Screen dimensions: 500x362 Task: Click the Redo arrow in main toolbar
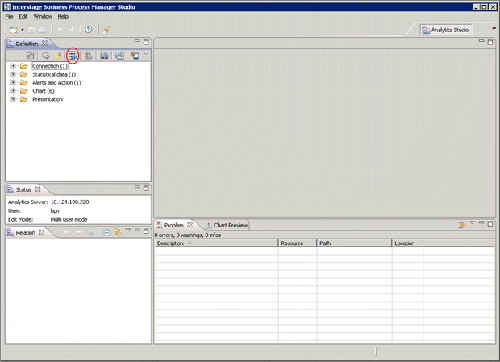71,30
